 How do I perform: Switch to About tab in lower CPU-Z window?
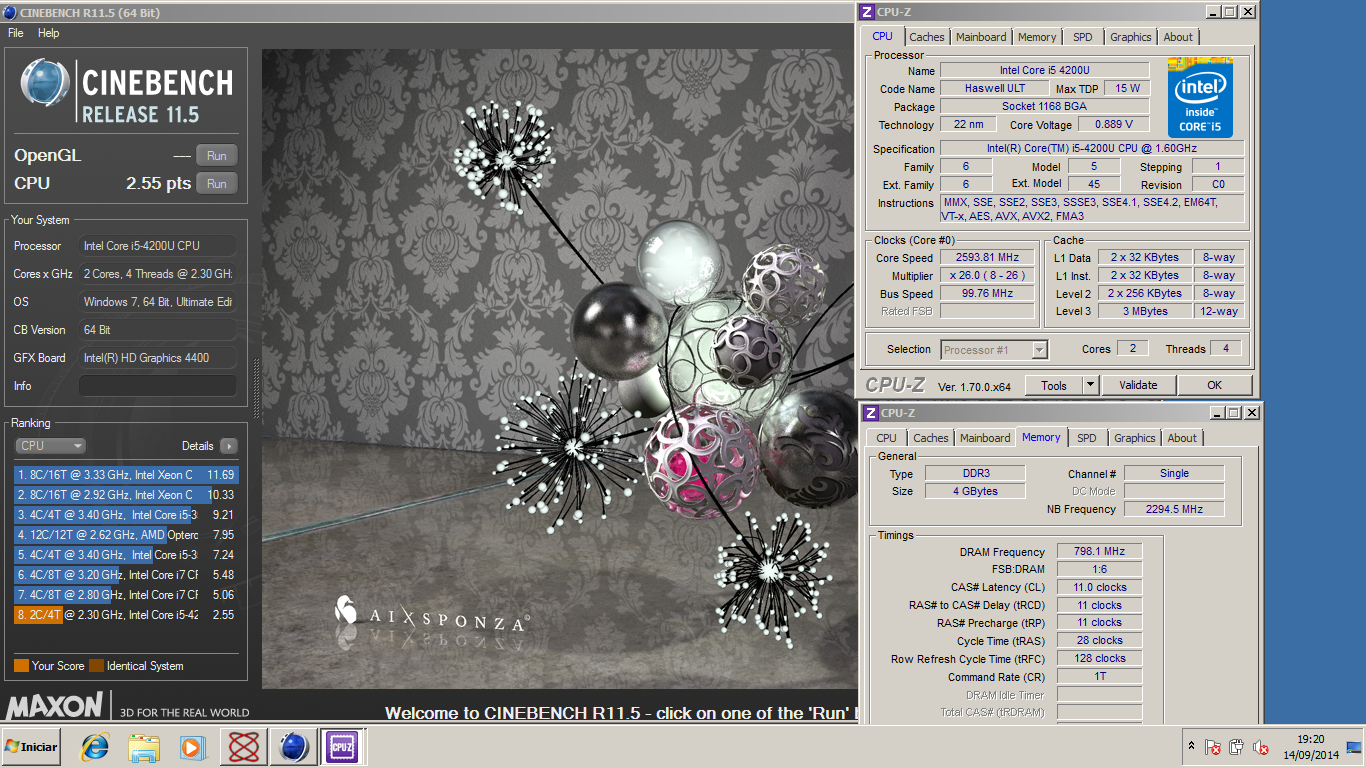pyautogui.click(x=1182, y=438)
